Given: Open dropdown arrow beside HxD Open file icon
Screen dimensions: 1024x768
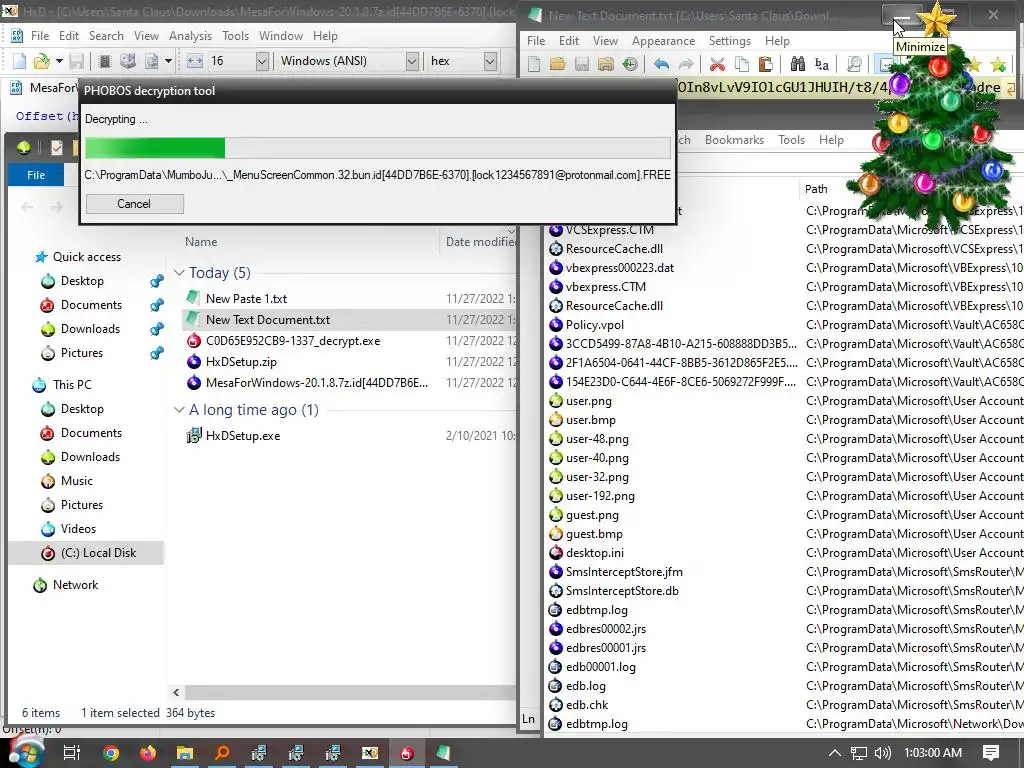Looking at the screenshot, I should point(59,61).
